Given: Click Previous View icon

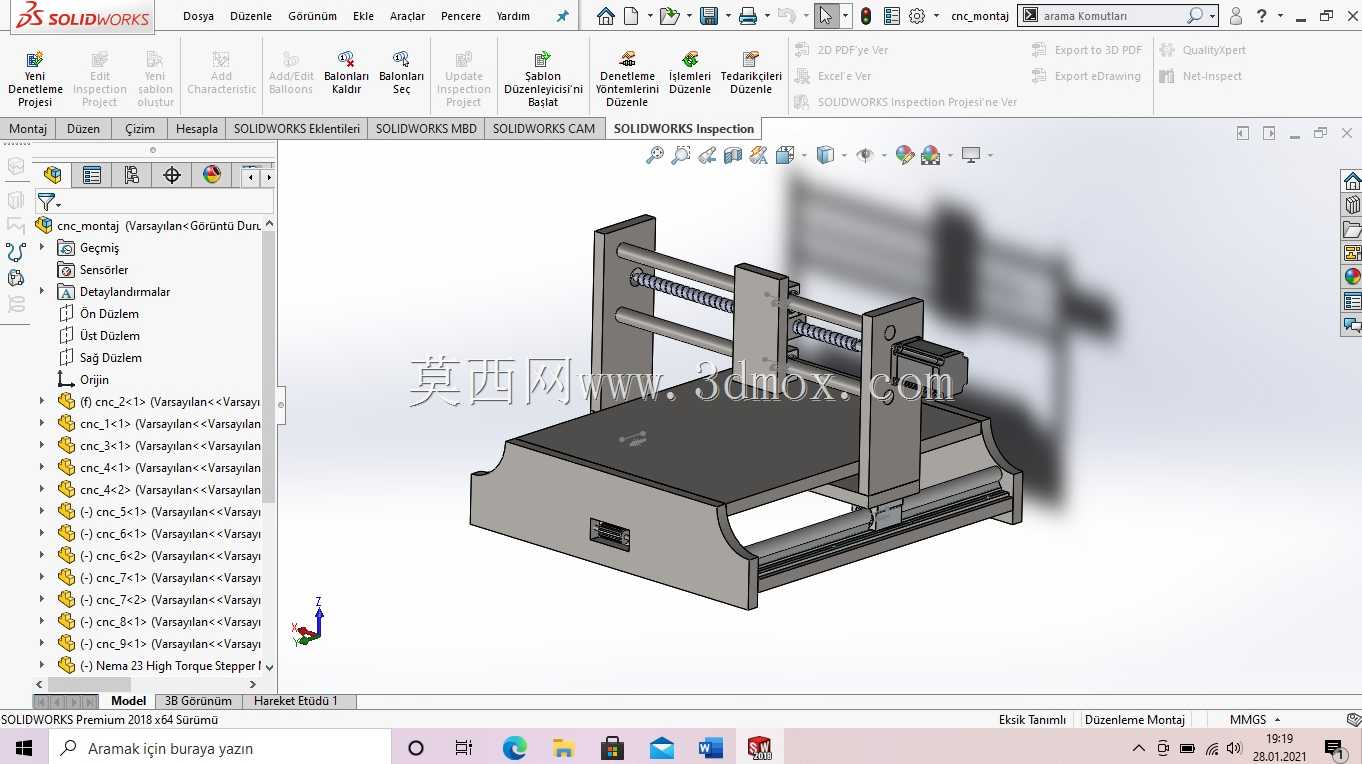Looking at the screenshot, I should [x=707, y=155].
